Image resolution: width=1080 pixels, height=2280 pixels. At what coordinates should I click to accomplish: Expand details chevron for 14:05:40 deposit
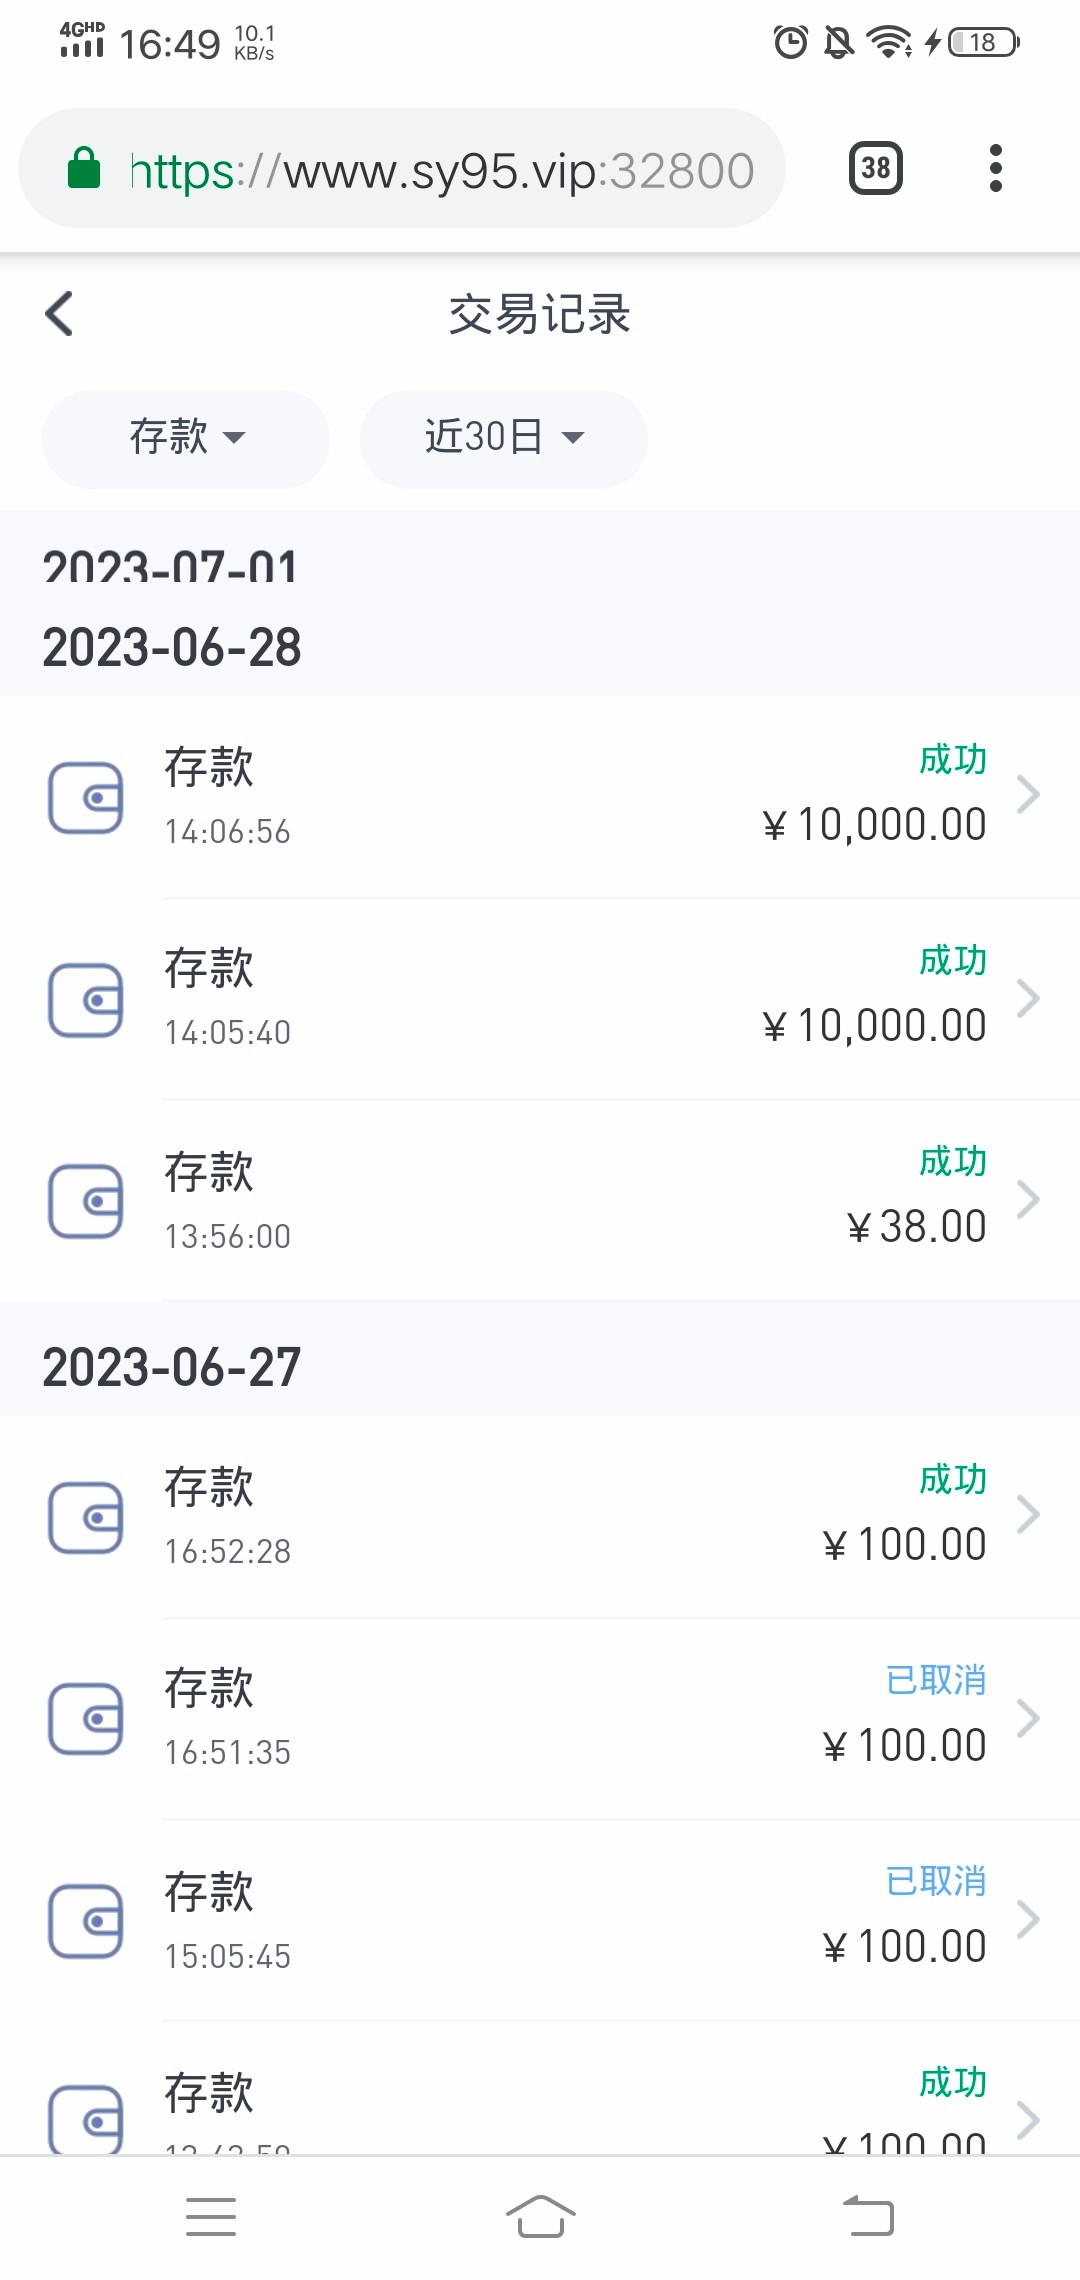point(1028,998)
